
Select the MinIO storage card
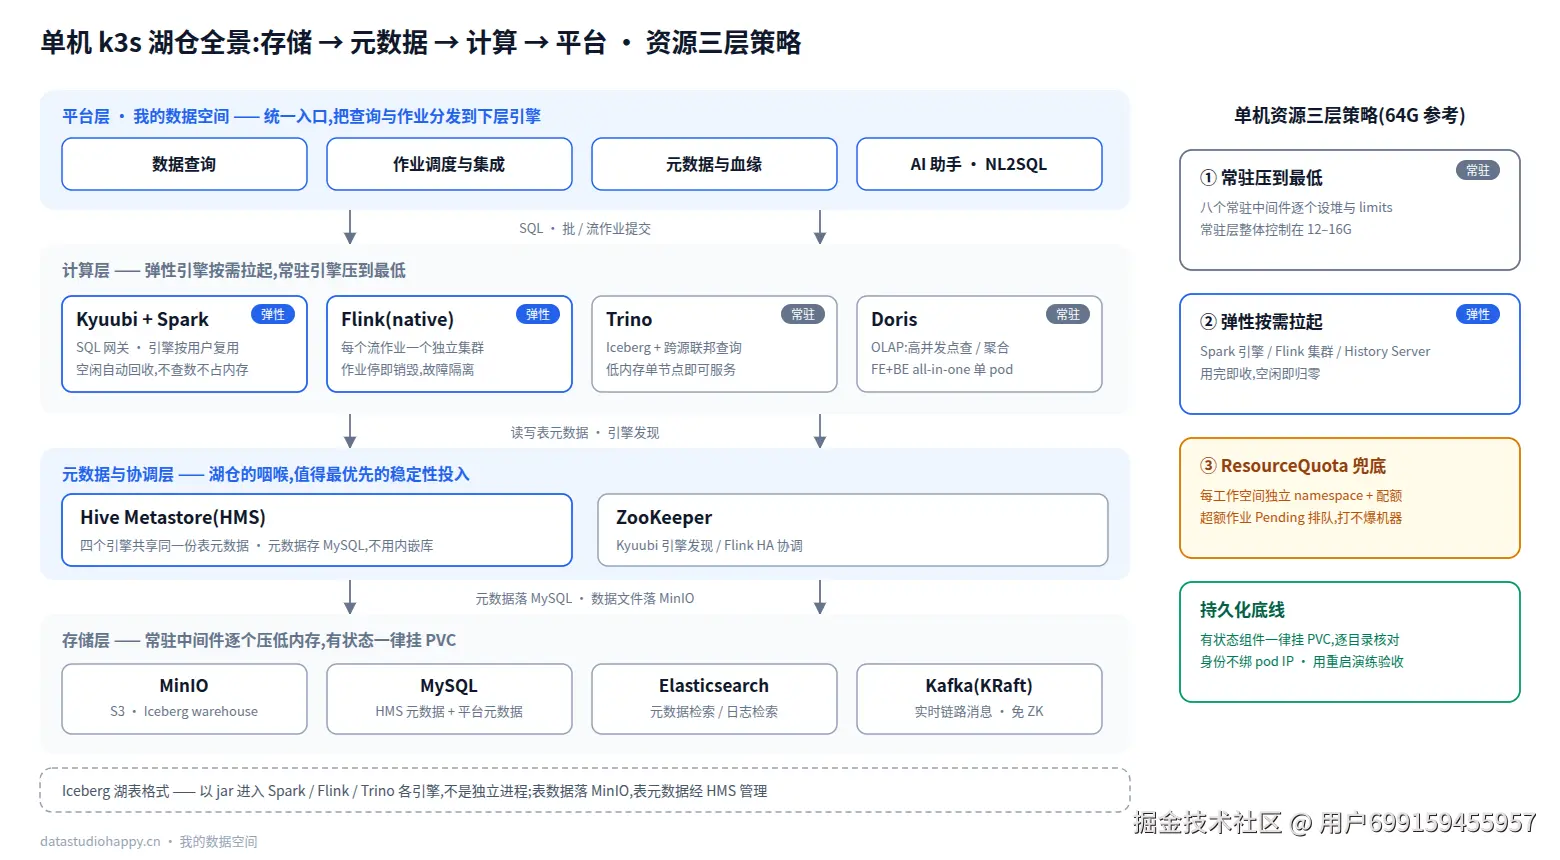click(184, 699)
